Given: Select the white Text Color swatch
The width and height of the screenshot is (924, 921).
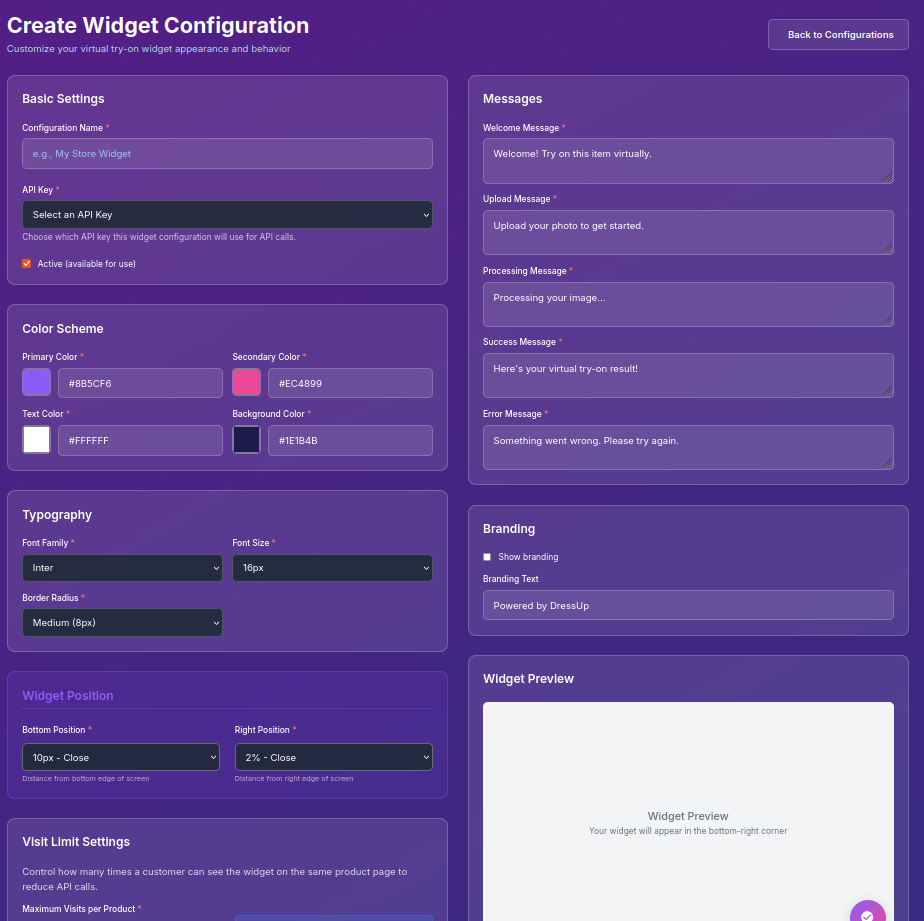Looking at the screenshot, I should tap(36, 439).
